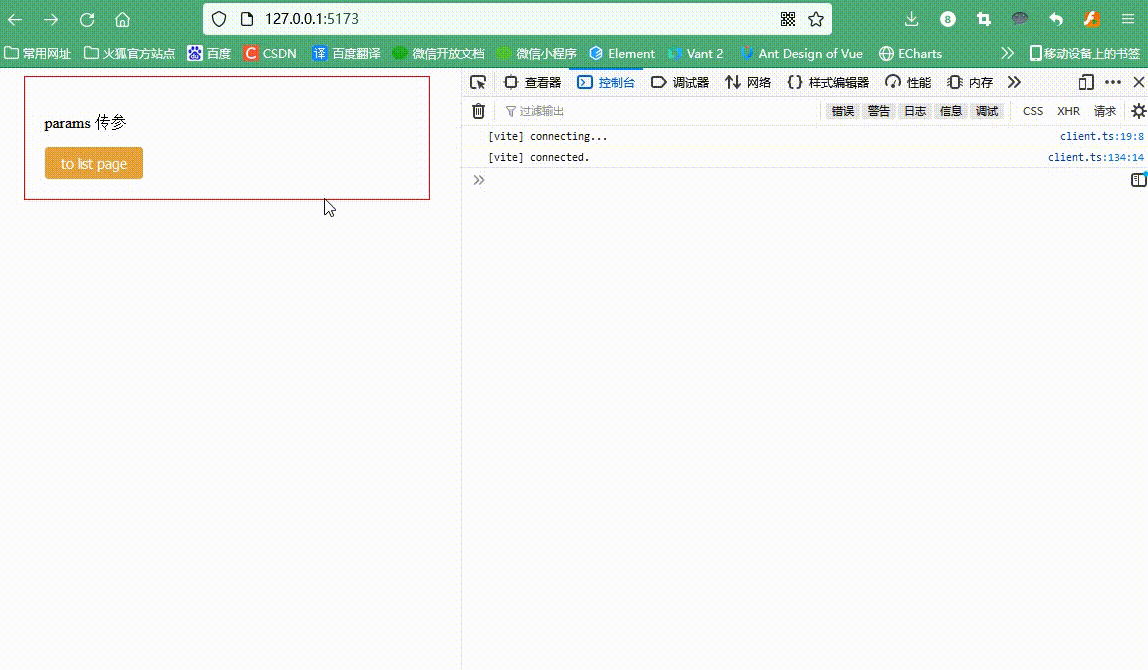Click the 'to list page' button
Screen dimensions: 1148x670
93,162
